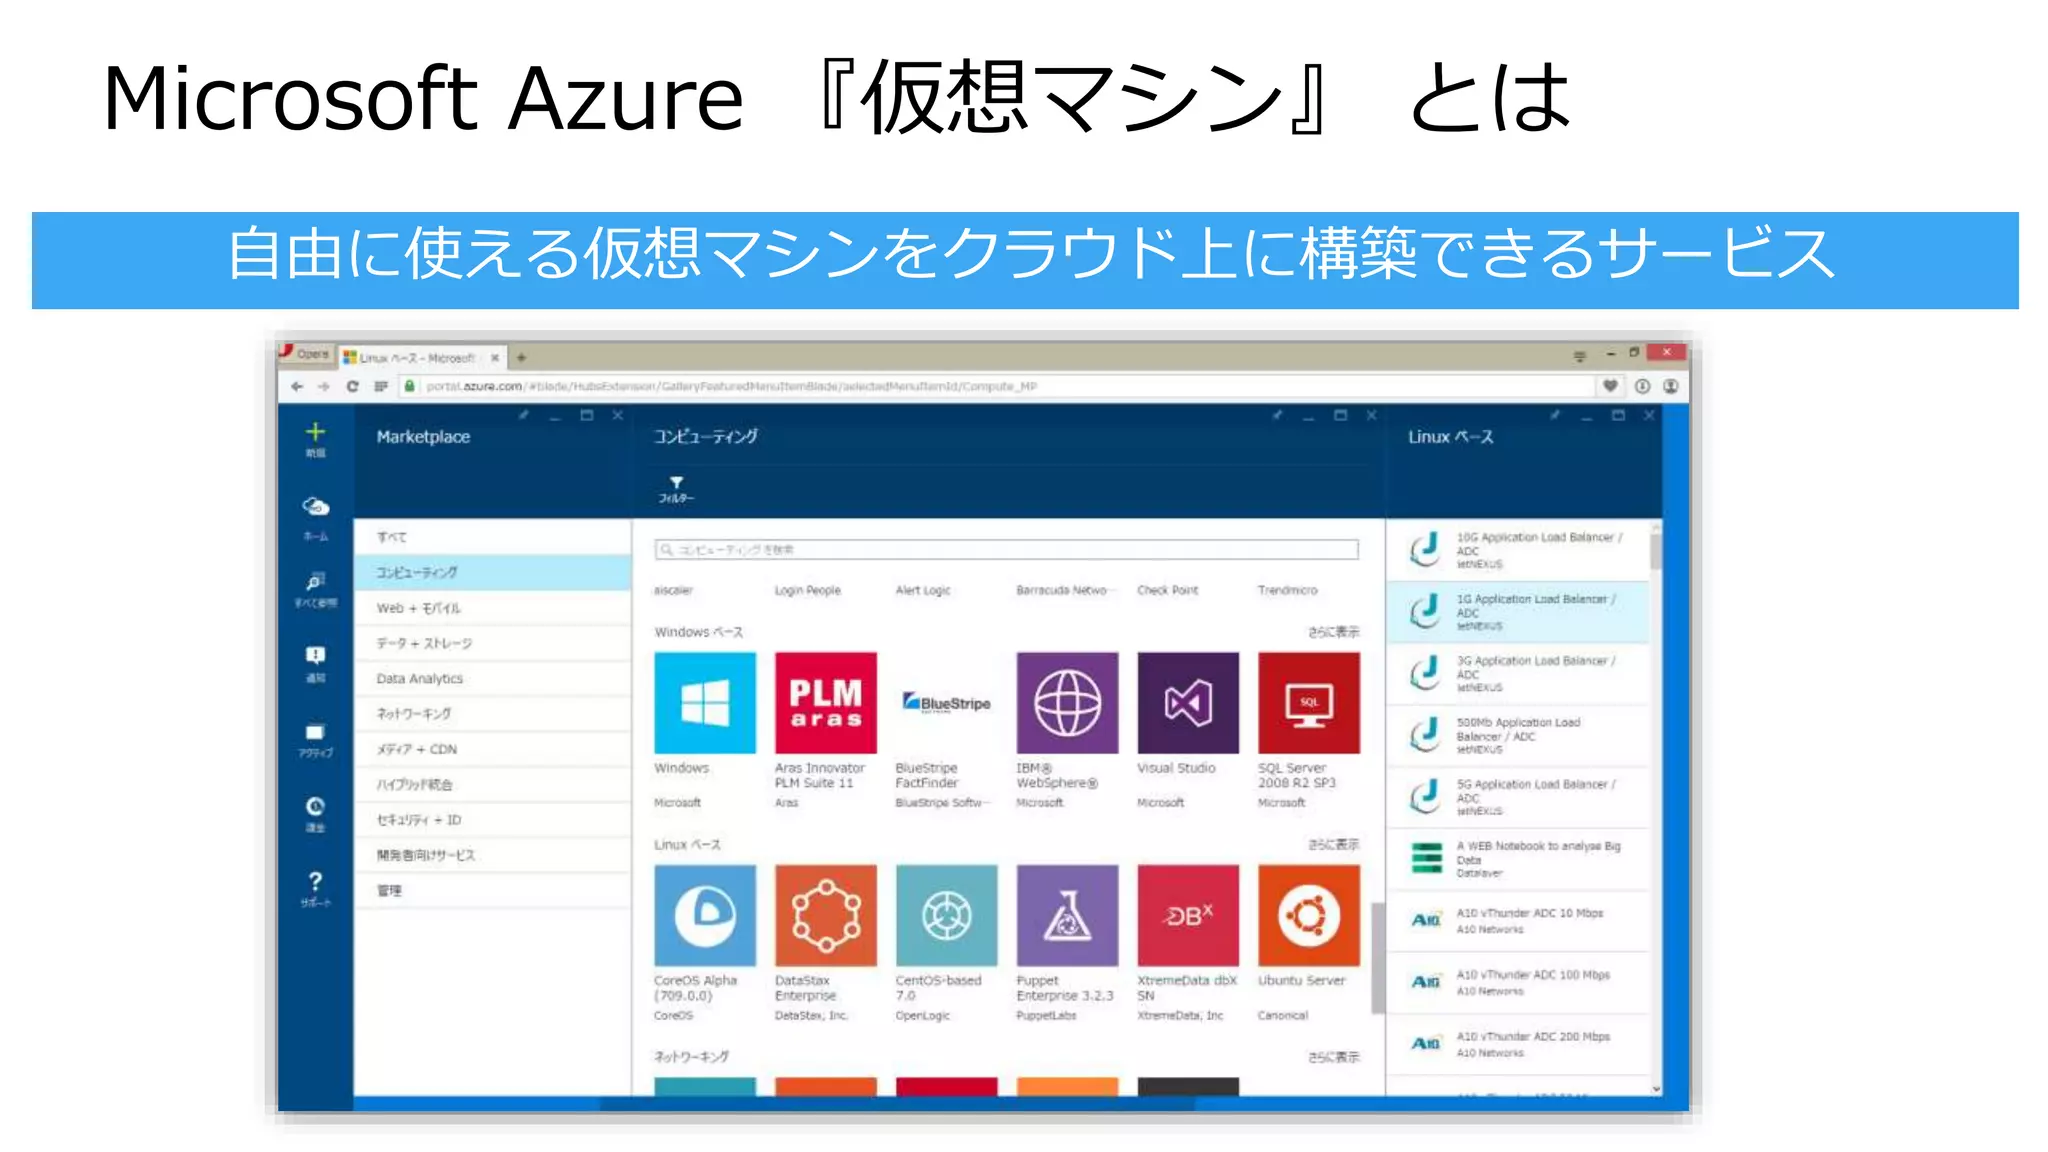This screenshot has height=1152, width=2048.
Task: Select 1G Application Load Balancer / ADC item
Action: click(x=1518, y=612)
